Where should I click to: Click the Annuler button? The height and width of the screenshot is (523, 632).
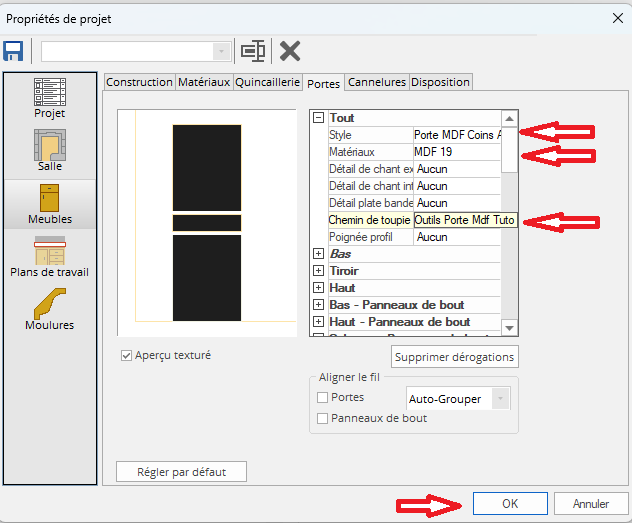pos(591,503)
